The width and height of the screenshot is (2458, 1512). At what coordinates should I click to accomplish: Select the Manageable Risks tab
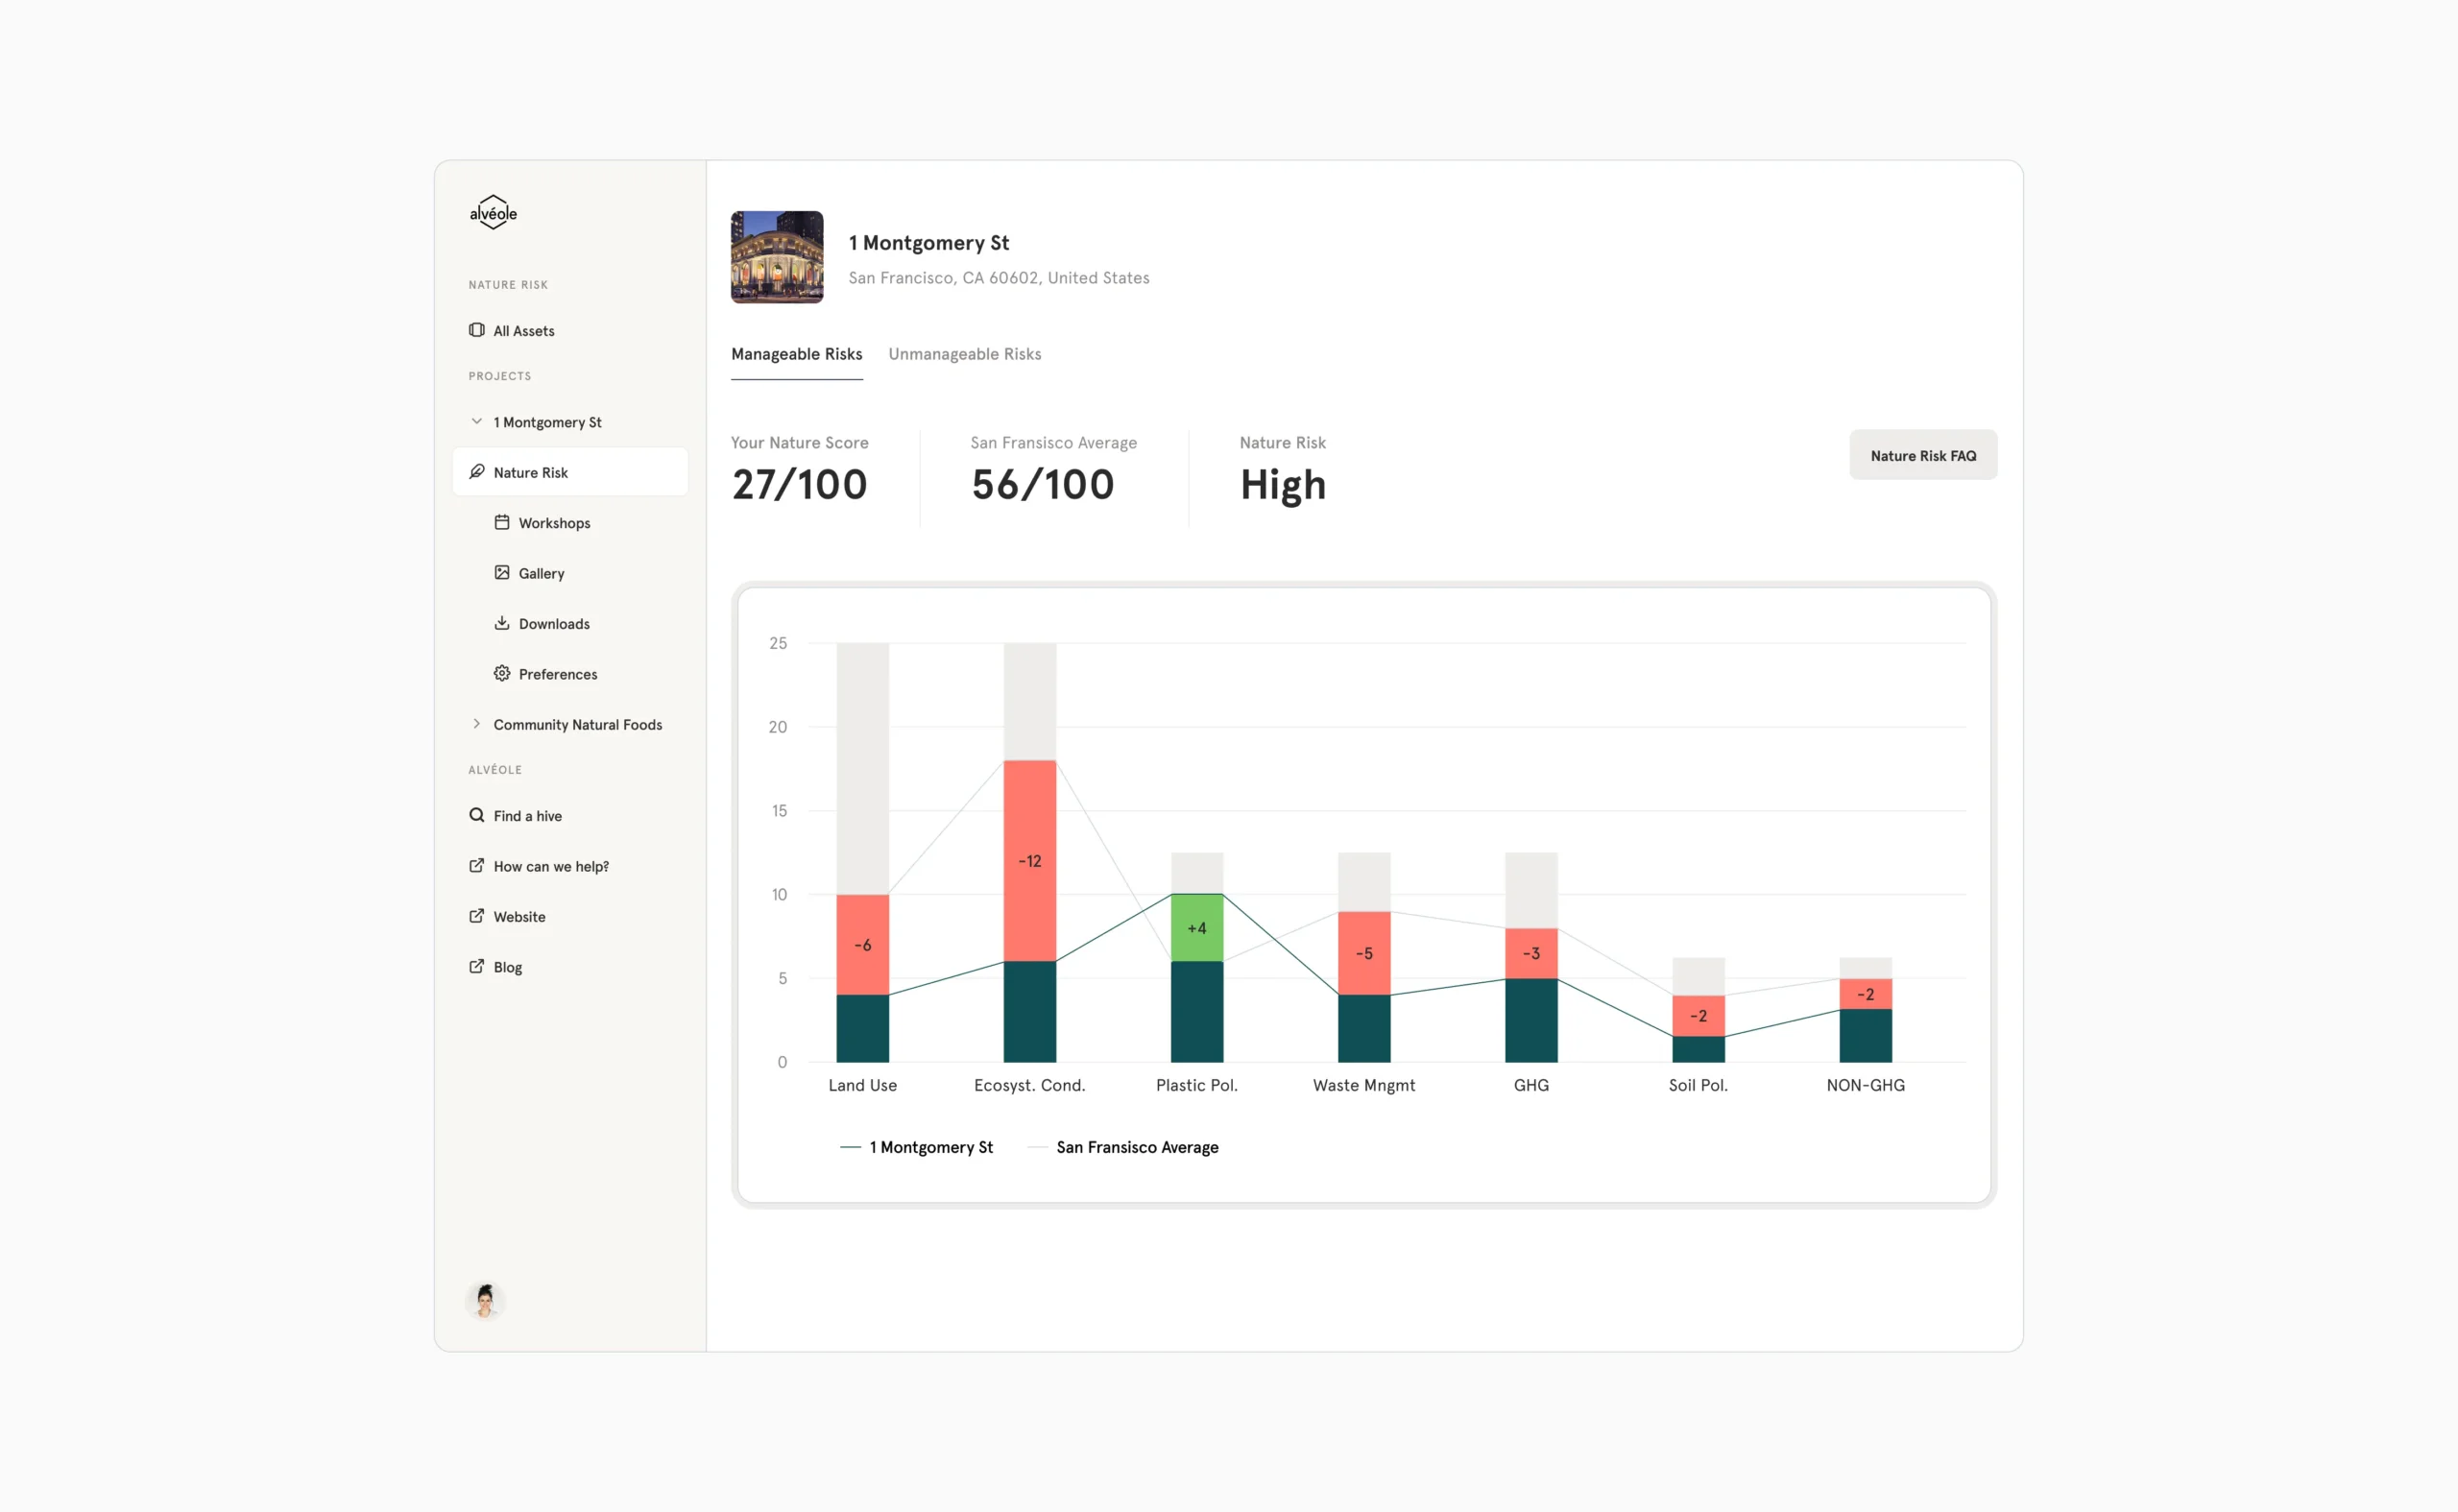point(797,355)
